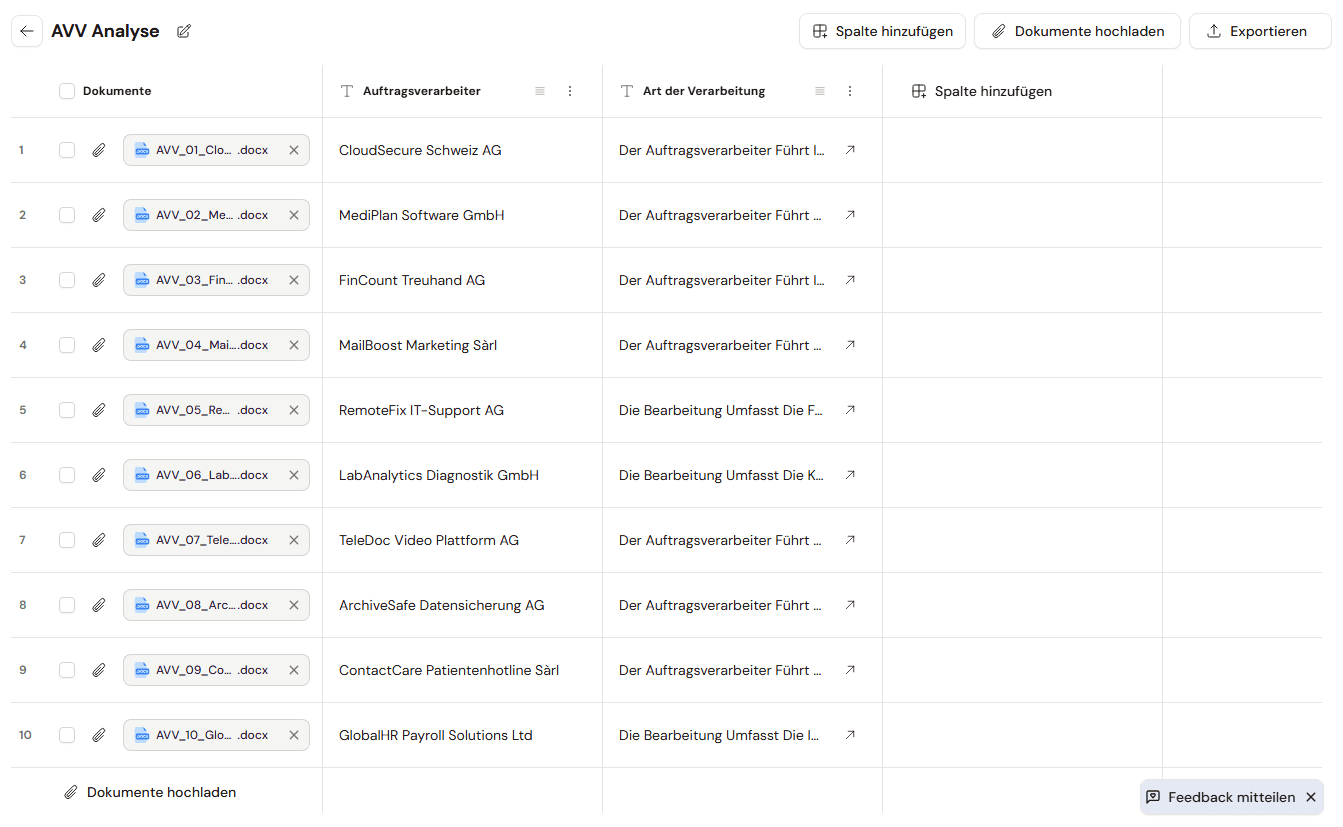This screenshot has width=1343, height=827.
Task: Check the checkbox for row 1
Action: pos(67,150)
